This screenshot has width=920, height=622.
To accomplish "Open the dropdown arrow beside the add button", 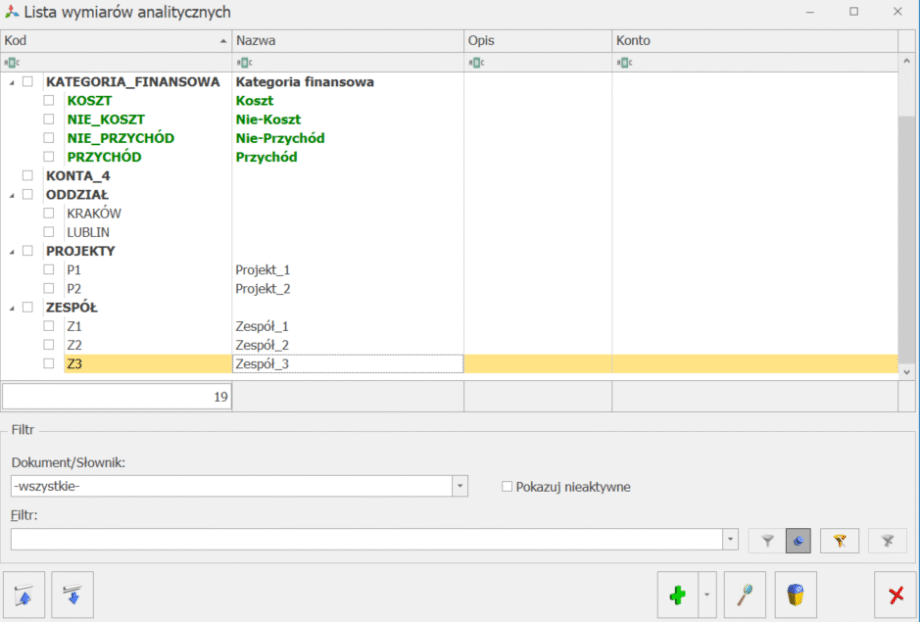I will [x=706, y=595].
